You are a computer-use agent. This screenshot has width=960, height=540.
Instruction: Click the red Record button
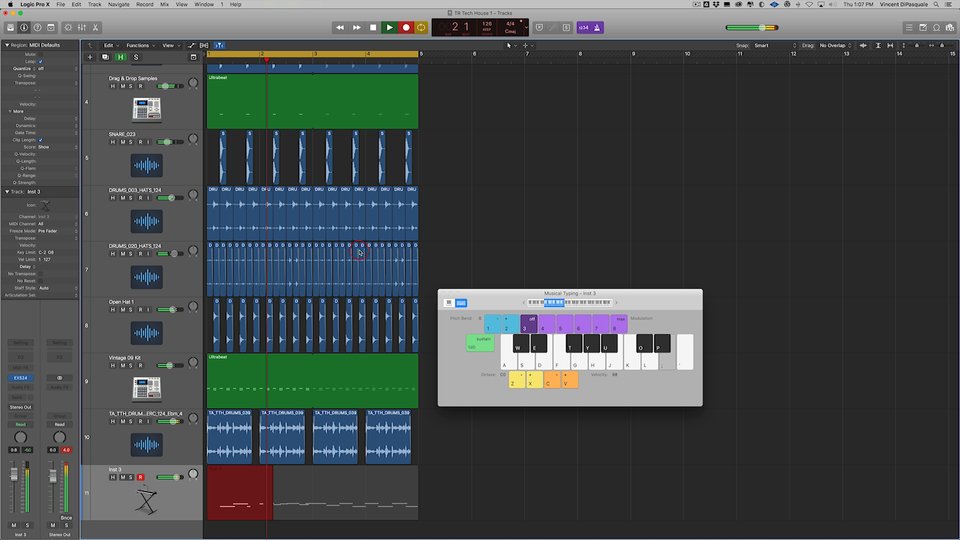pos(405,28)
